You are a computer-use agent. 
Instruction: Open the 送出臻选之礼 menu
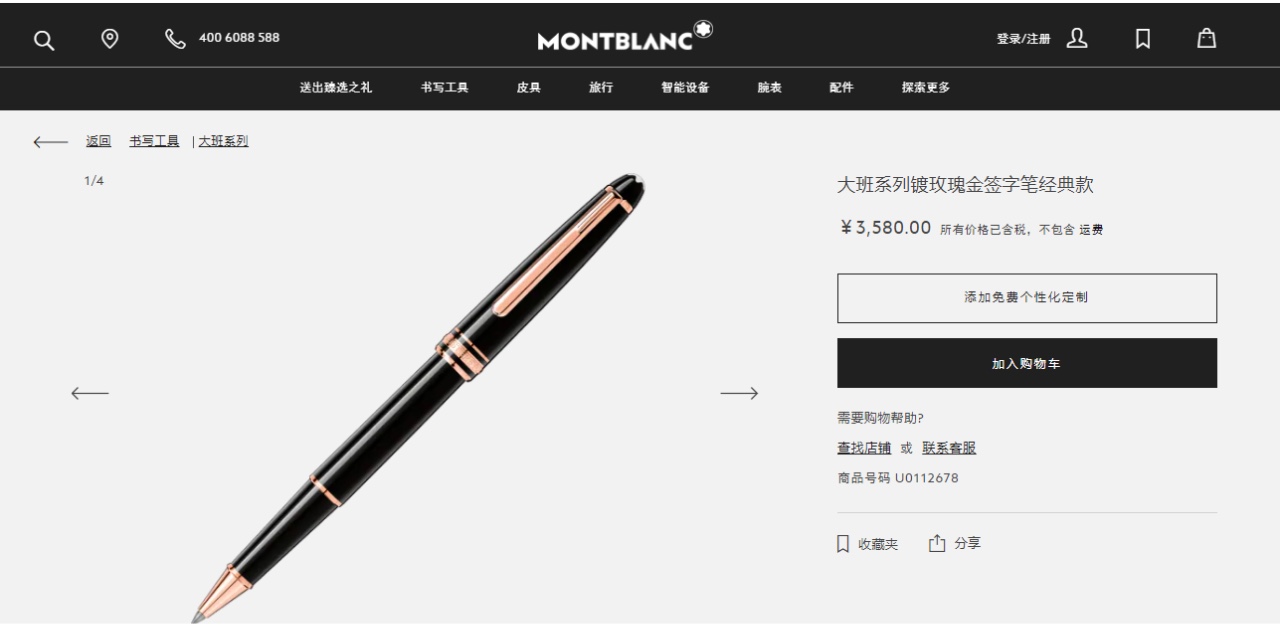pos(336,88)
